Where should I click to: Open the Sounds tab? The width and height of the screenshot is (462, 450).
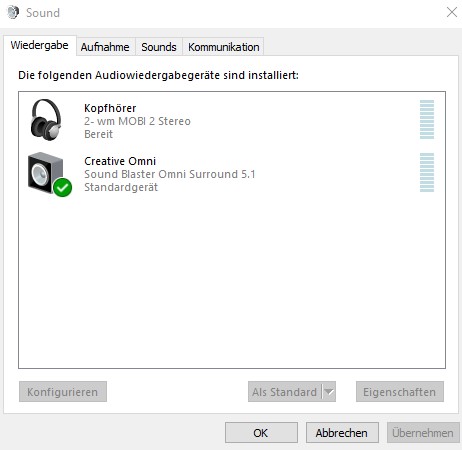(159, 47)
